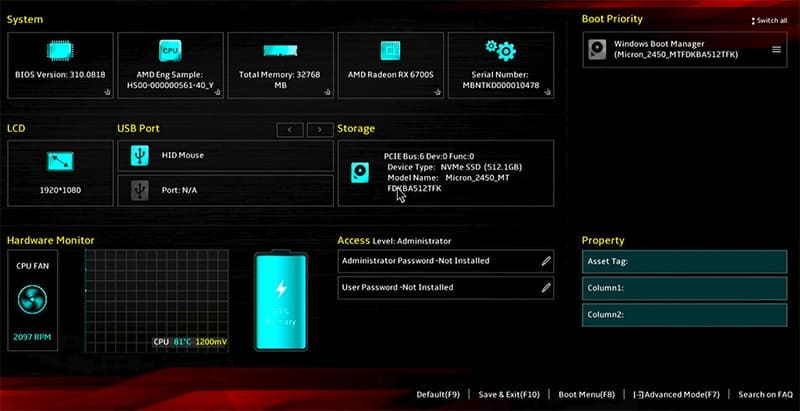Click the NVMe SSD storage disk icon
This screenshot has width=800, height=411.
click(359, 172)
